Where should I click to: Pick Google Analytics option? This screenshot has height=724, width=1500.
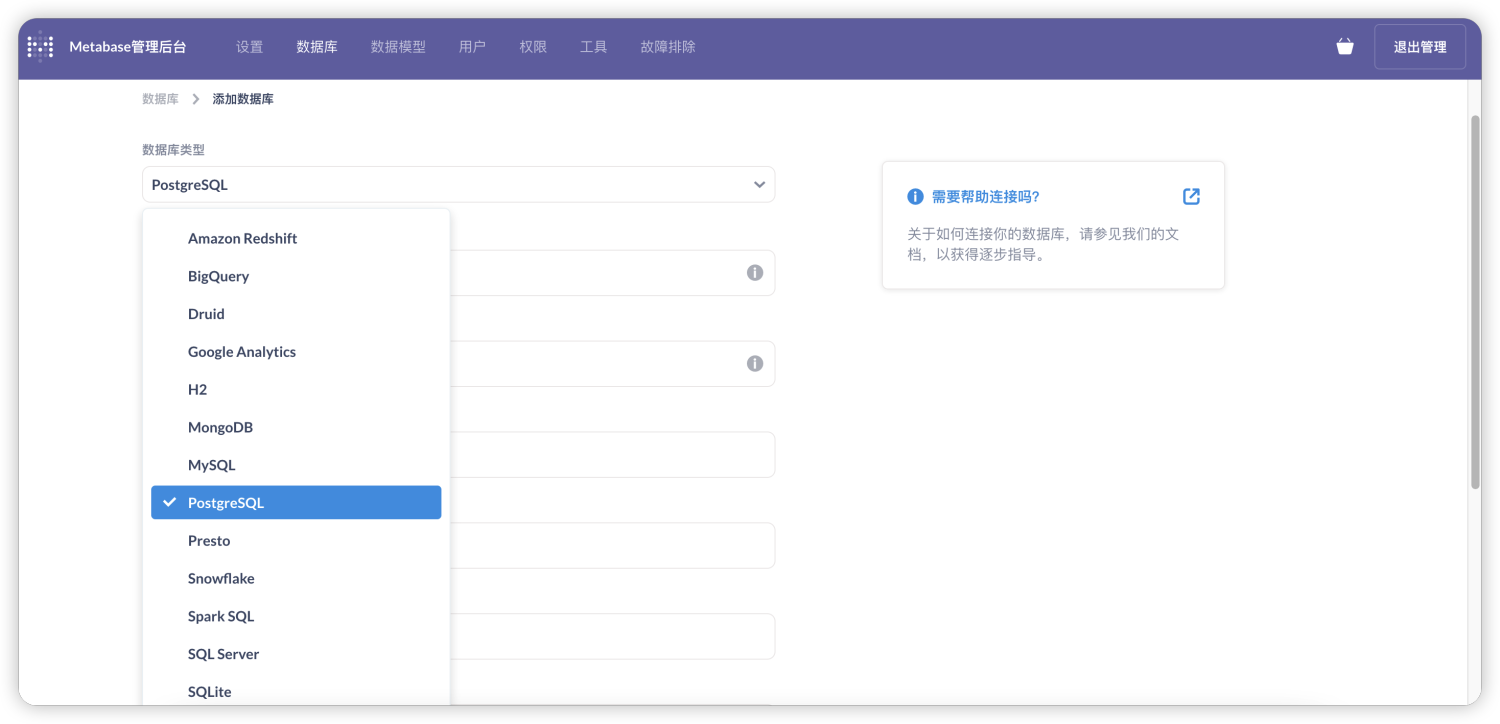point(296,352)
